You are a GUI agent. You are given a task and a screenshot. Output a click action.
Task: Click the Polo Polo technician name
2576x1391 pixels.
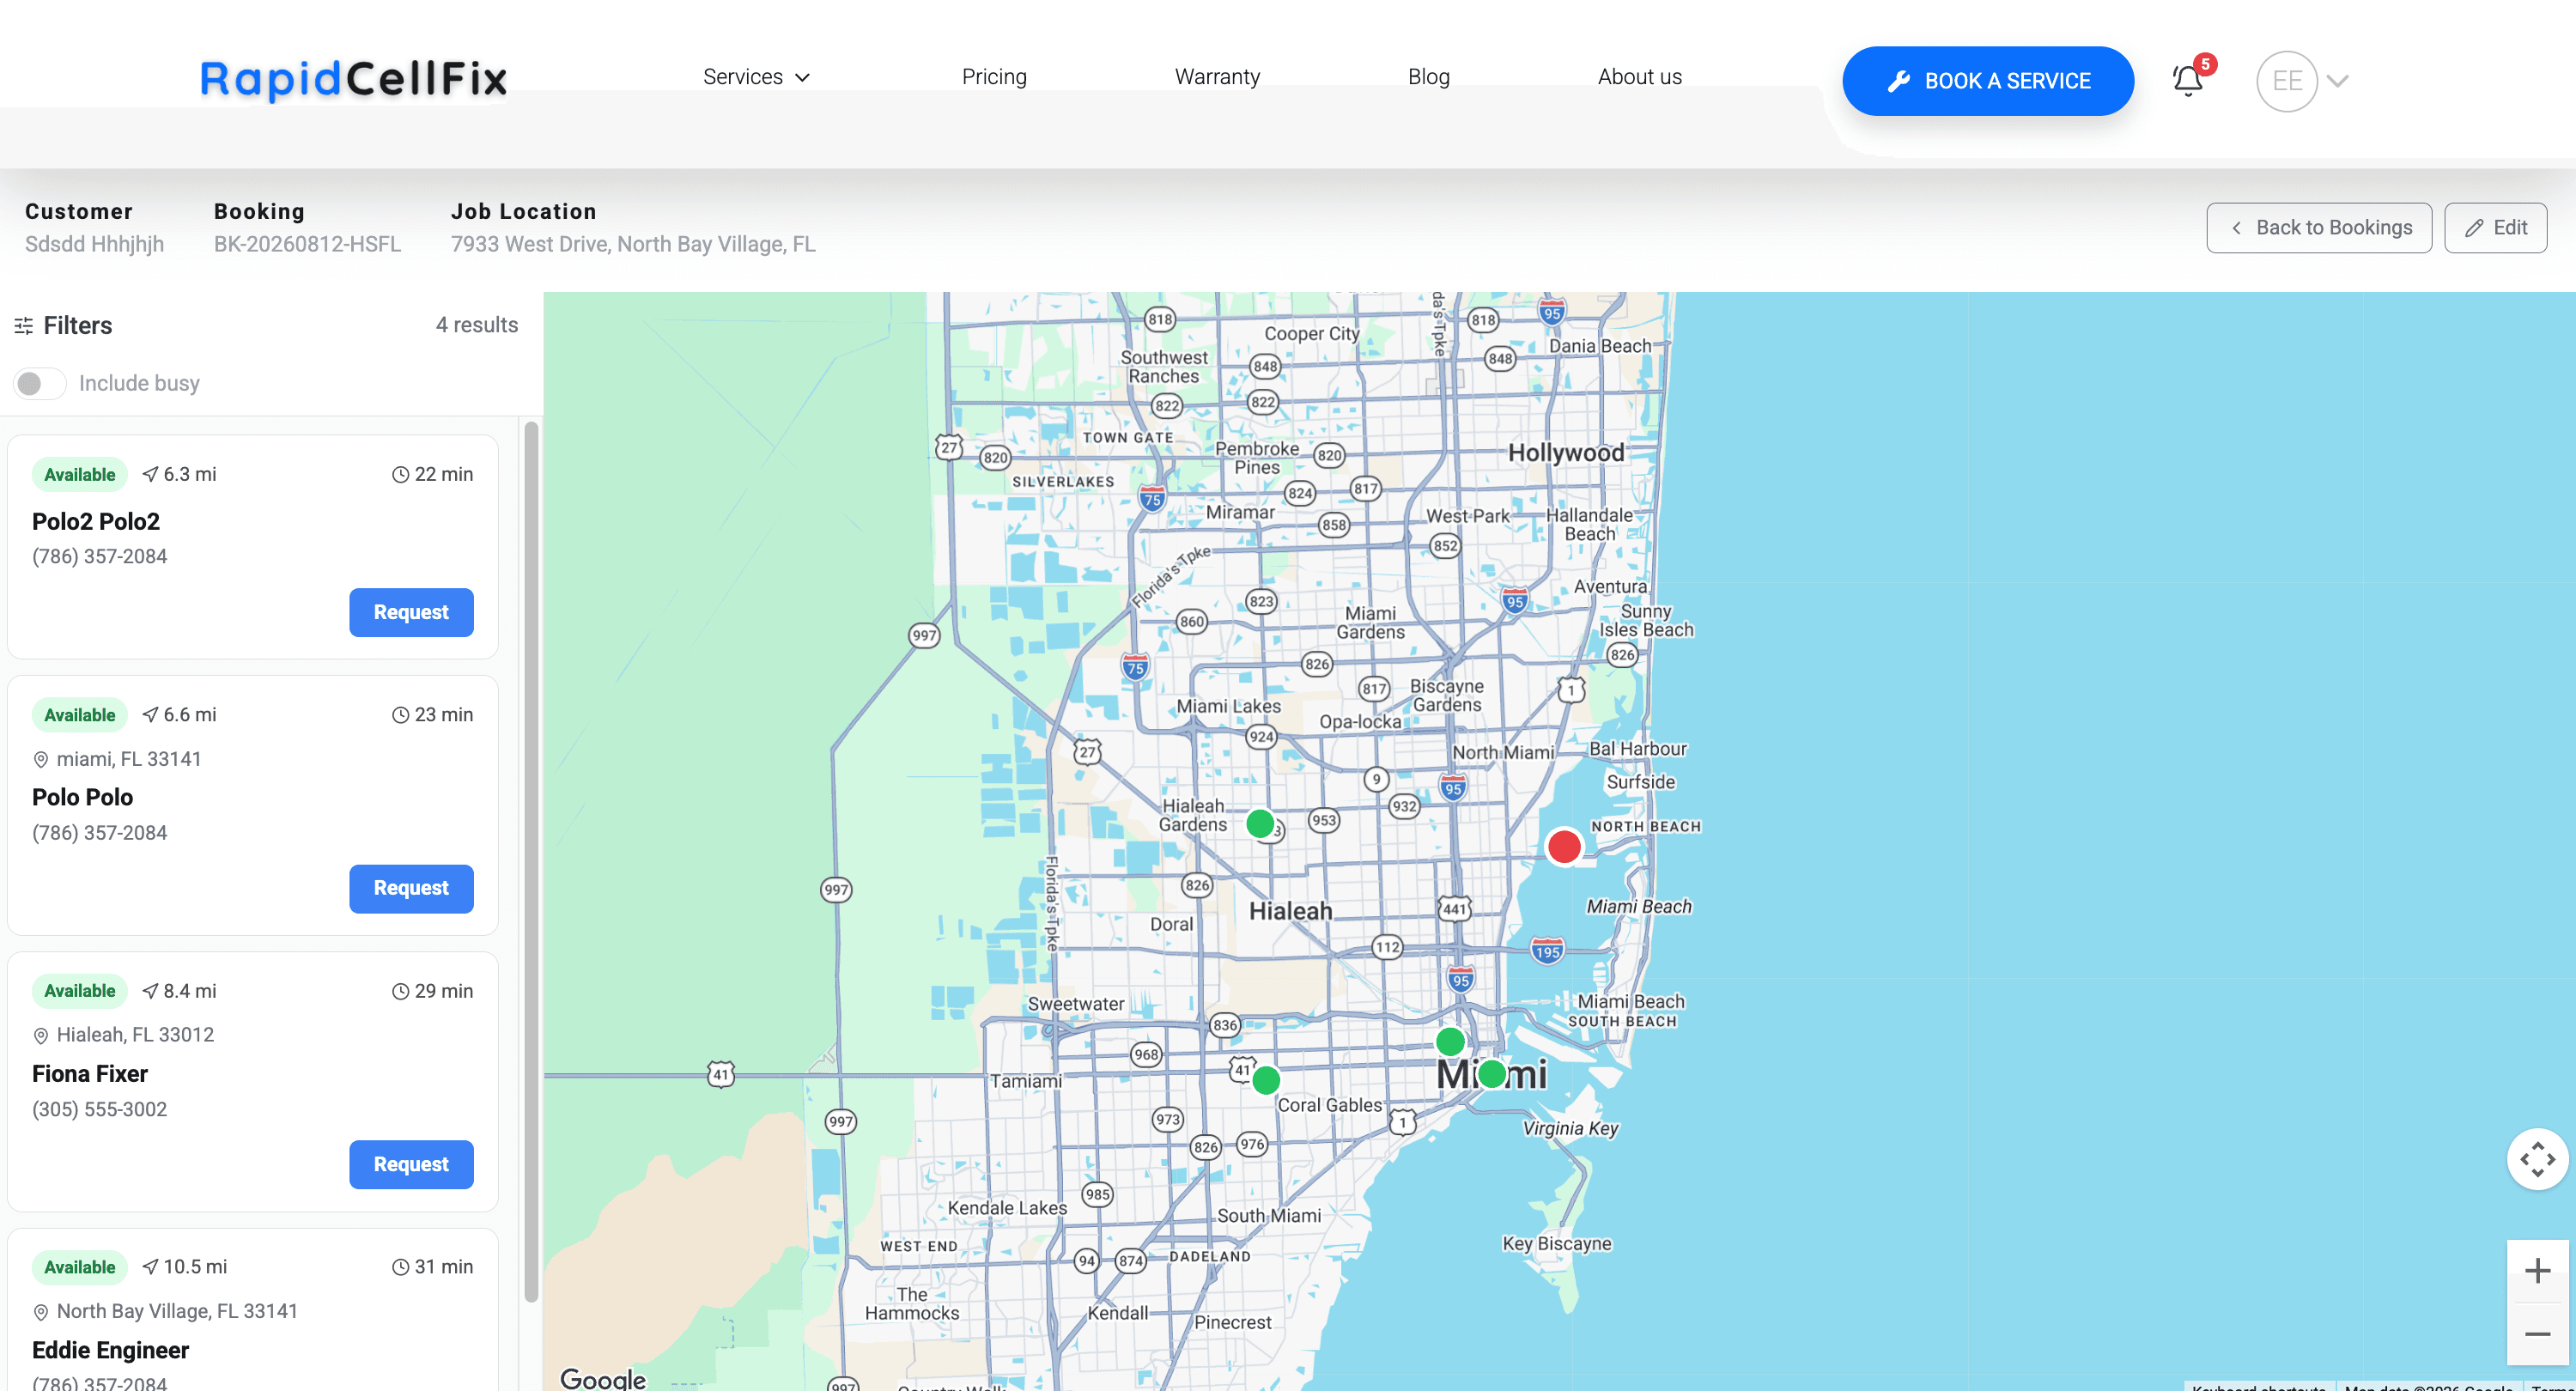tap(82, 797)
